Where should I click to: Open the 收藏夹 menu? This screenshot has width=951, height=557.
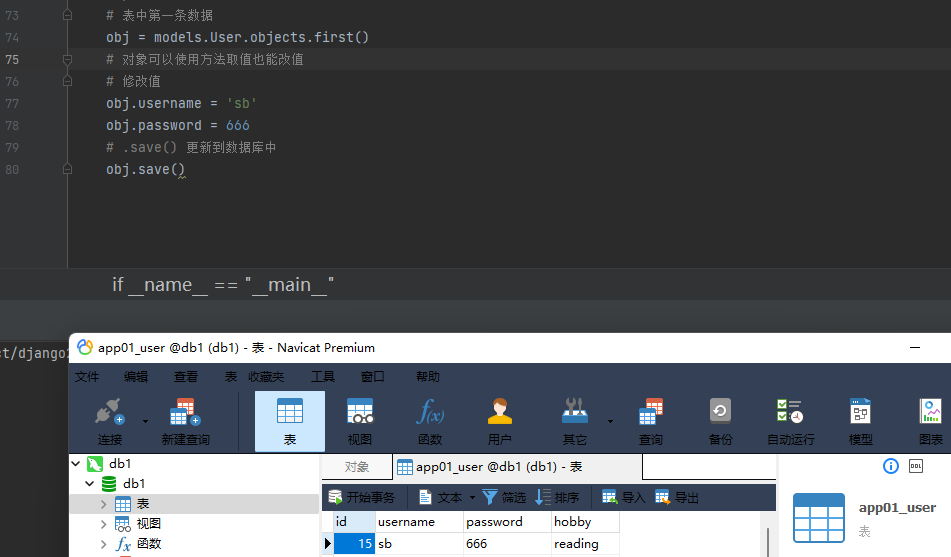tap(266, 377)
